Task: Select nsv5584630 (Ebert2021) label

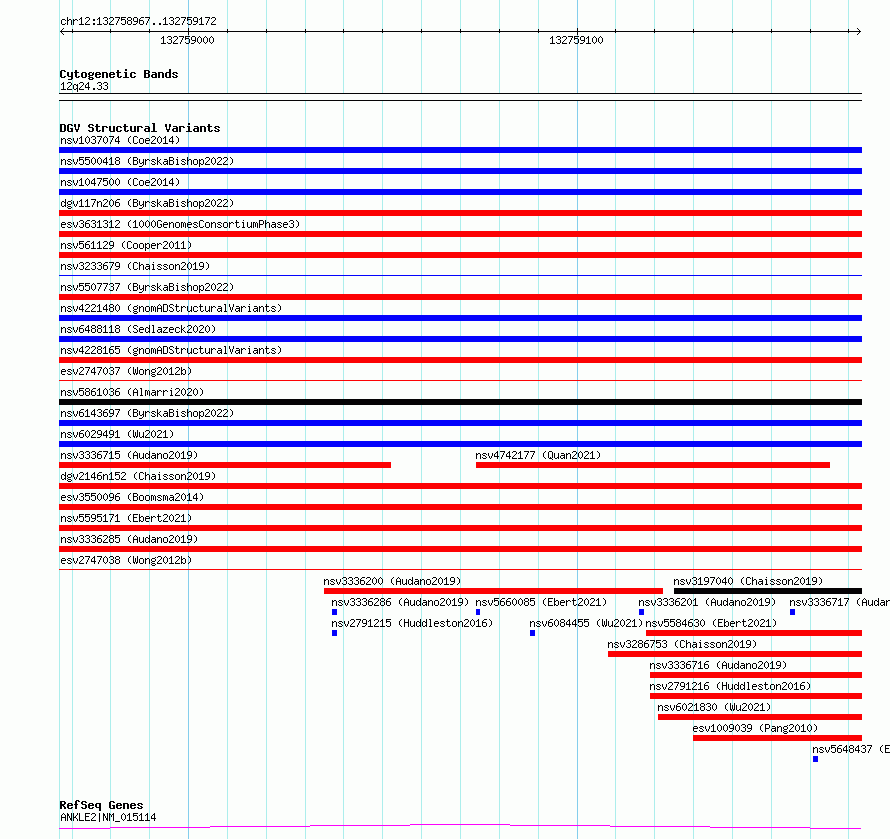Action: point(711,623)
